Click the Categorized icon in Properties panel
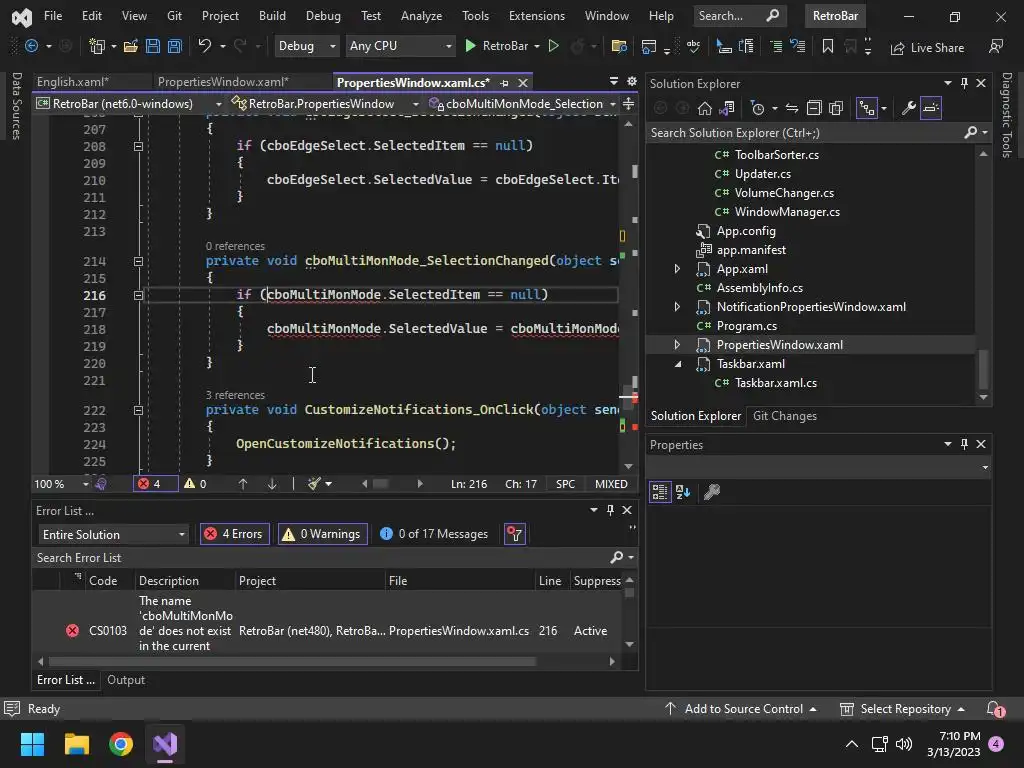 coord(660,492)
